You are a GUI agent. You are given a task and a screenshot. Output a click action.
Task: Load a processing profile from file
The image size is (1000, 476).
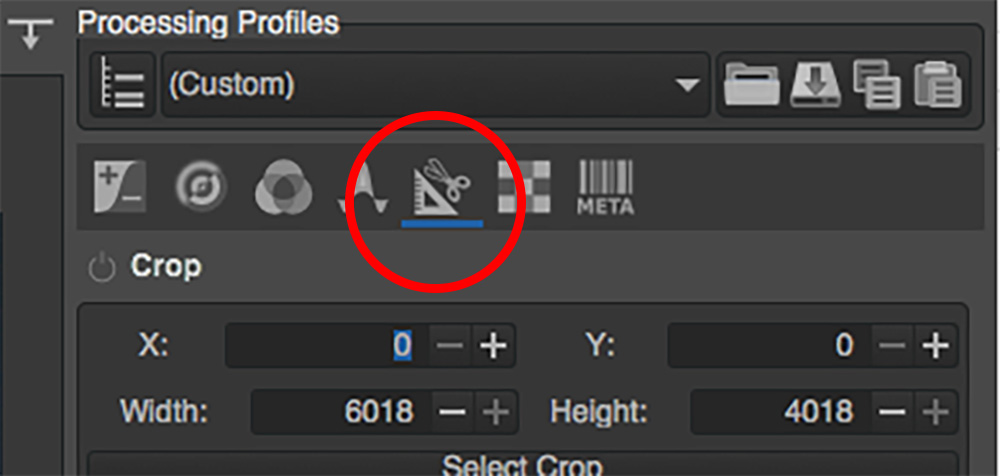[751, 84]
